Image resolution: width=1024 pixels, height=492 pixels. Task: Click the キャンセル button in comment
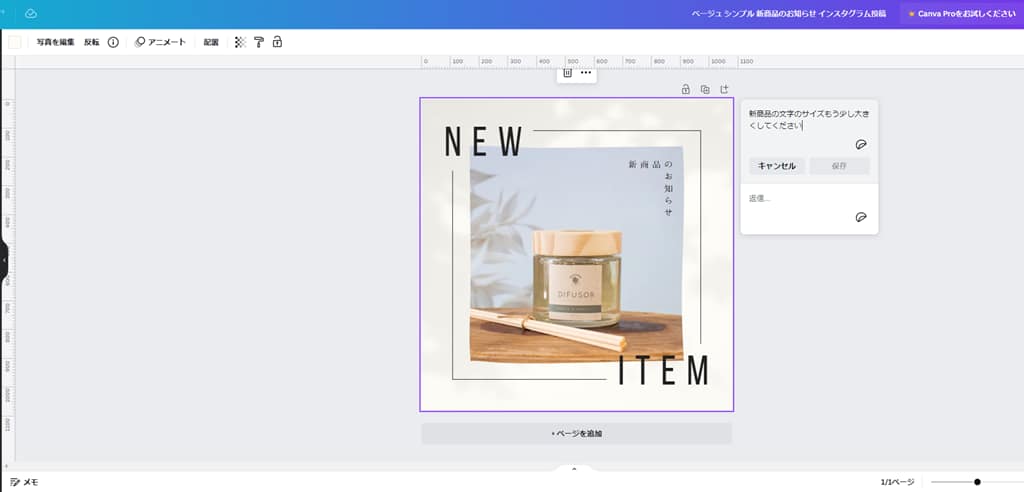point(777,166)
